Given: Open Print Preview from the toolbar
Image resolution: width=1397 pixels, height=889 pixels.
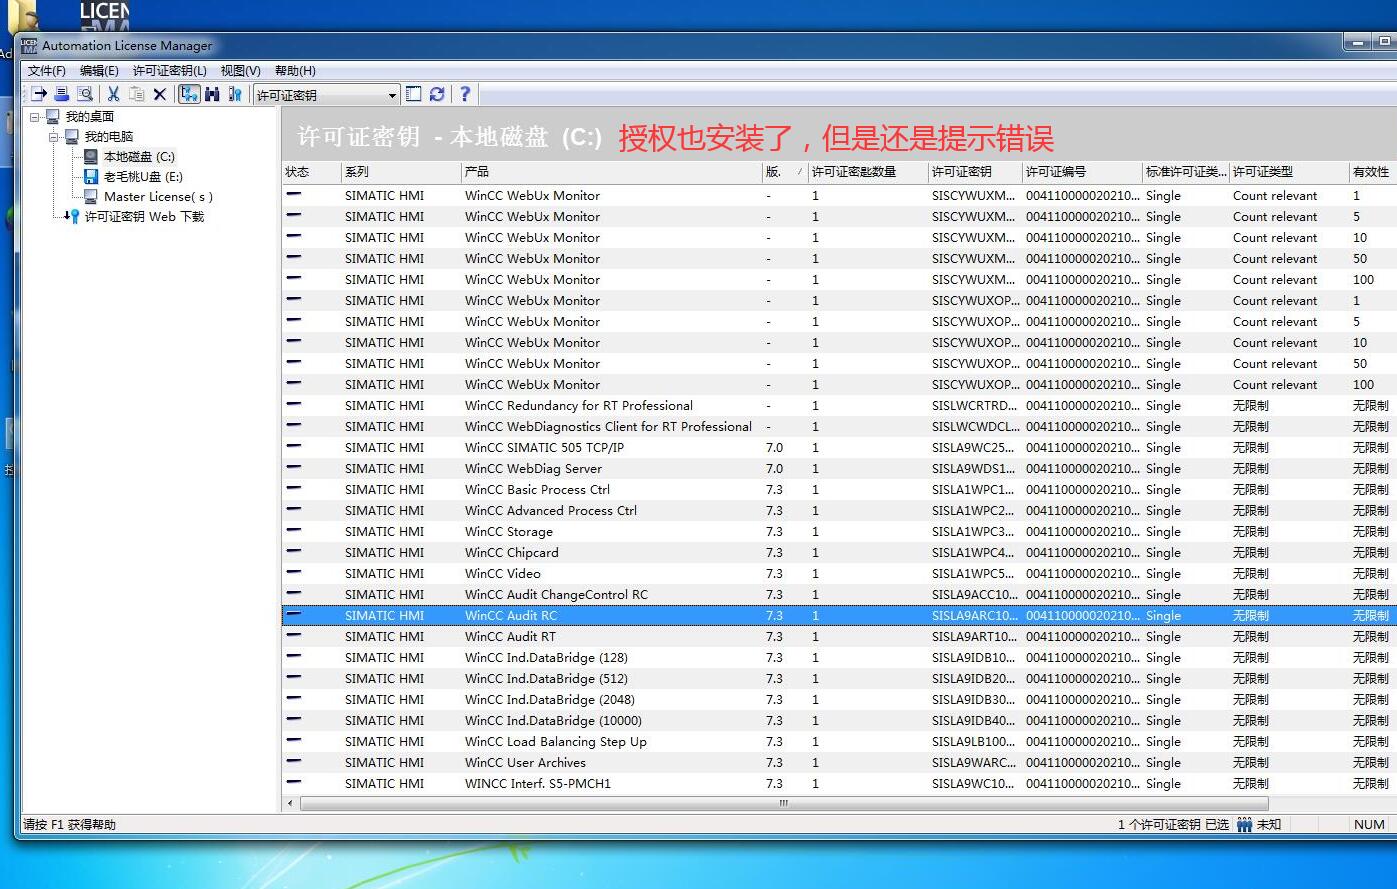Looking at the screenshot, I should pyautogui.click(x=85, y=94).
